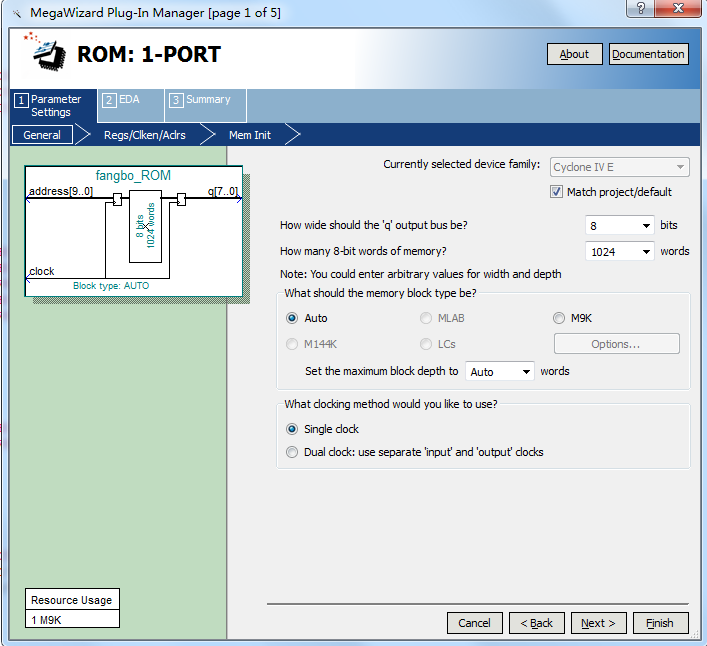Go to Regs/Clken/Aclrs step
Screen dimensions: 707x646
[144, 135]
